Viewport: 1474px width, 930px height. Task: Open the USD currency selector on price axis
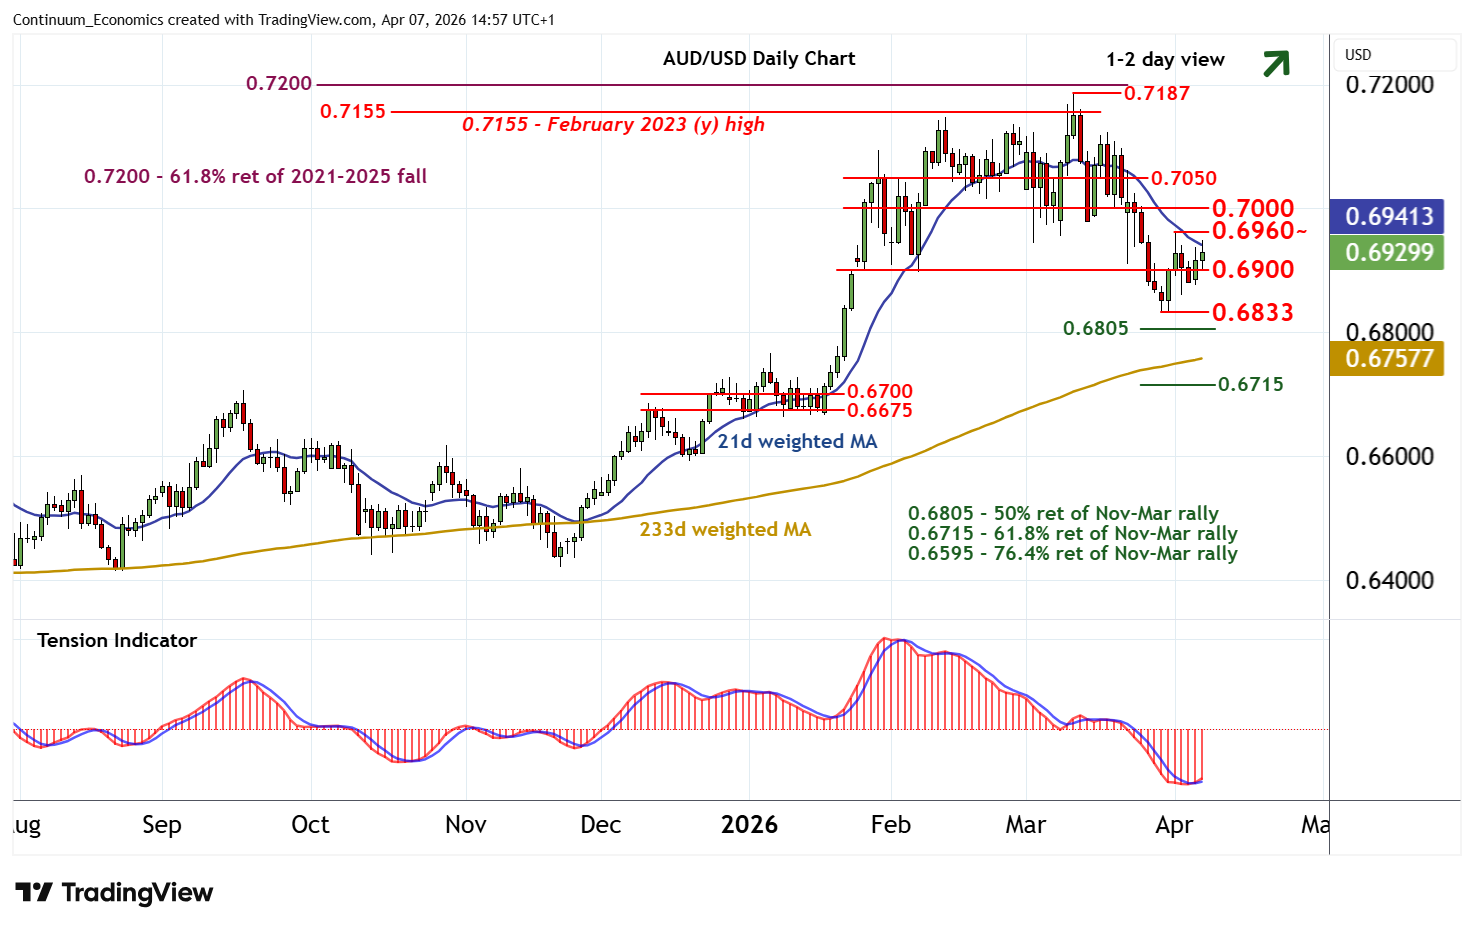pyautogui.click(x=1357, y=55)
